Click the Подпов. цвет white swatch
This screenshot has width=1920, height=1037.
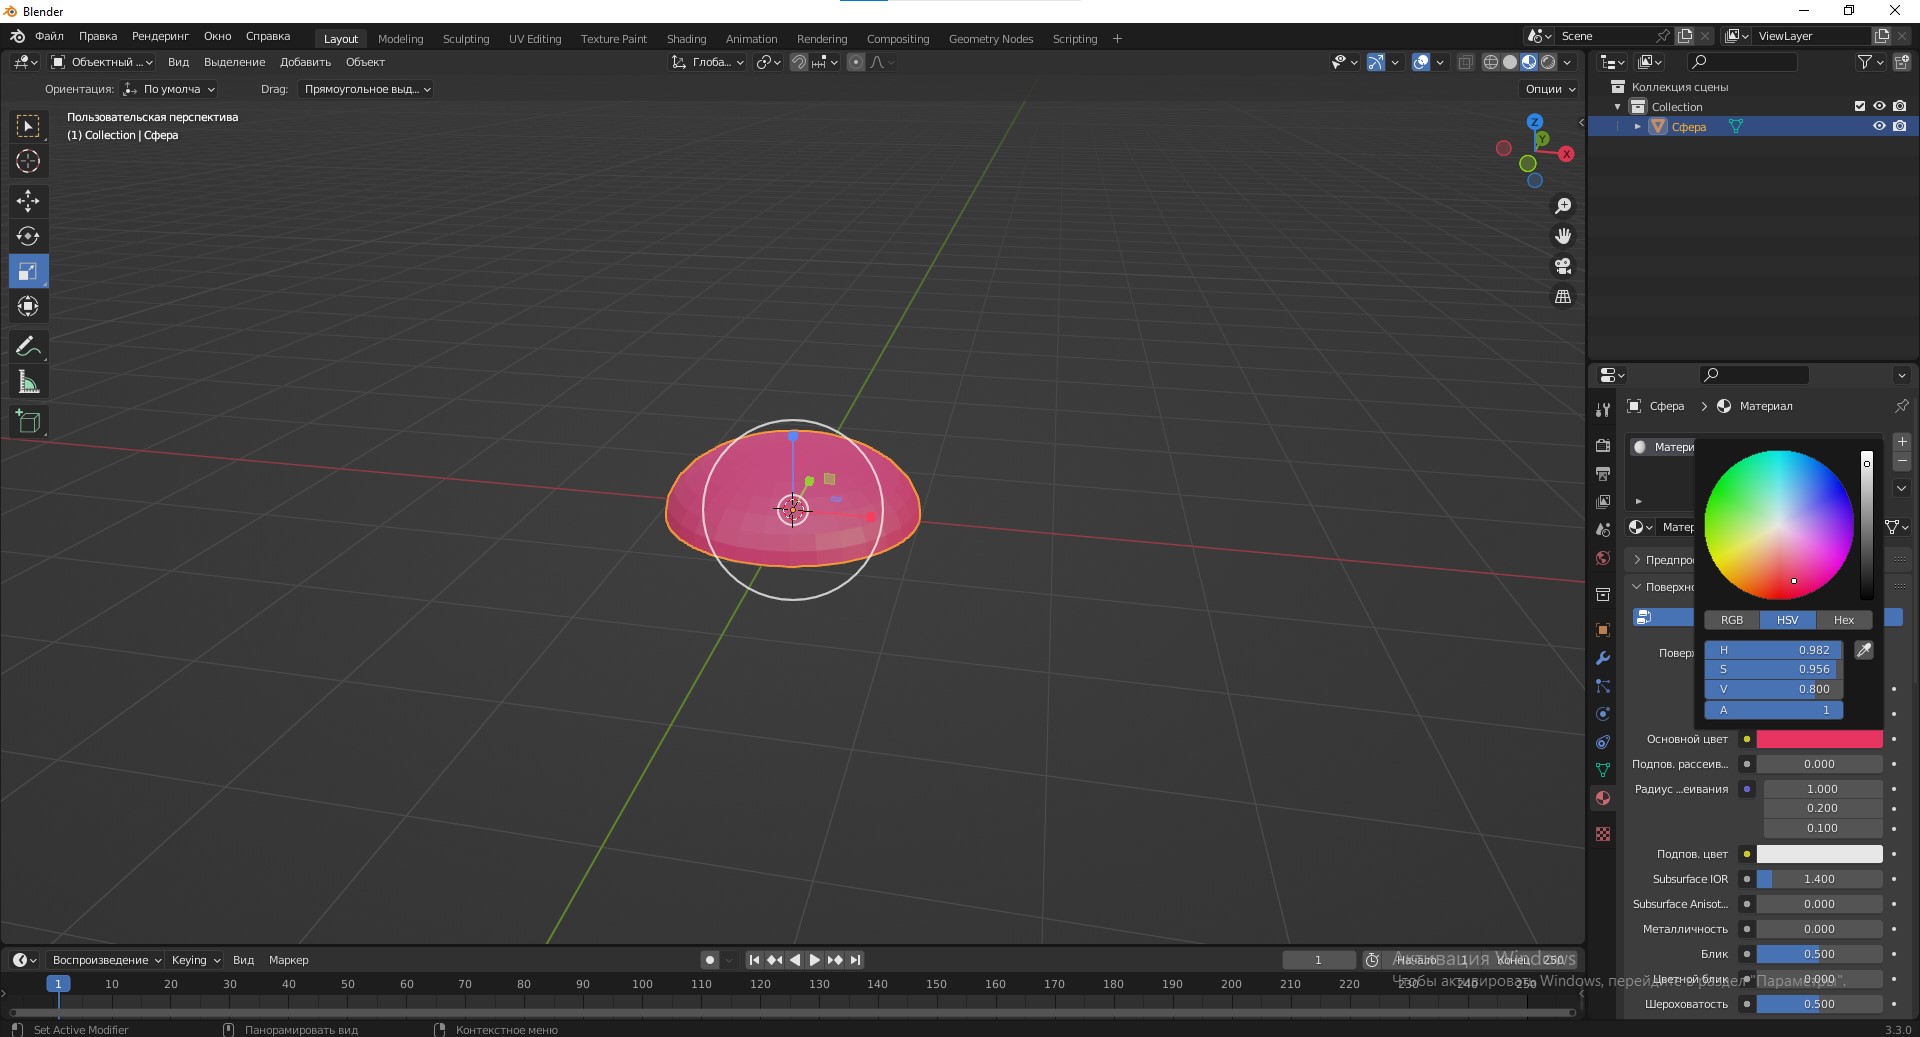(x=1819, y=854)
